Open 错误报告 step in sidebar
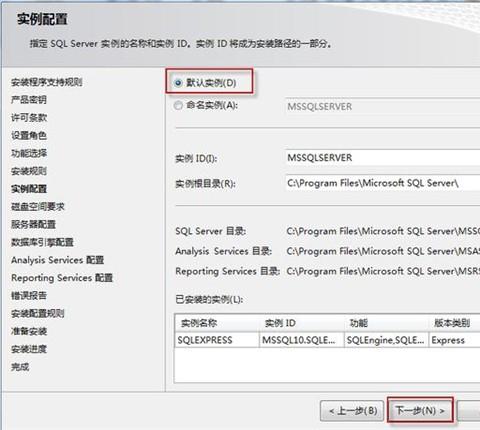 click(x=29, y=296)
